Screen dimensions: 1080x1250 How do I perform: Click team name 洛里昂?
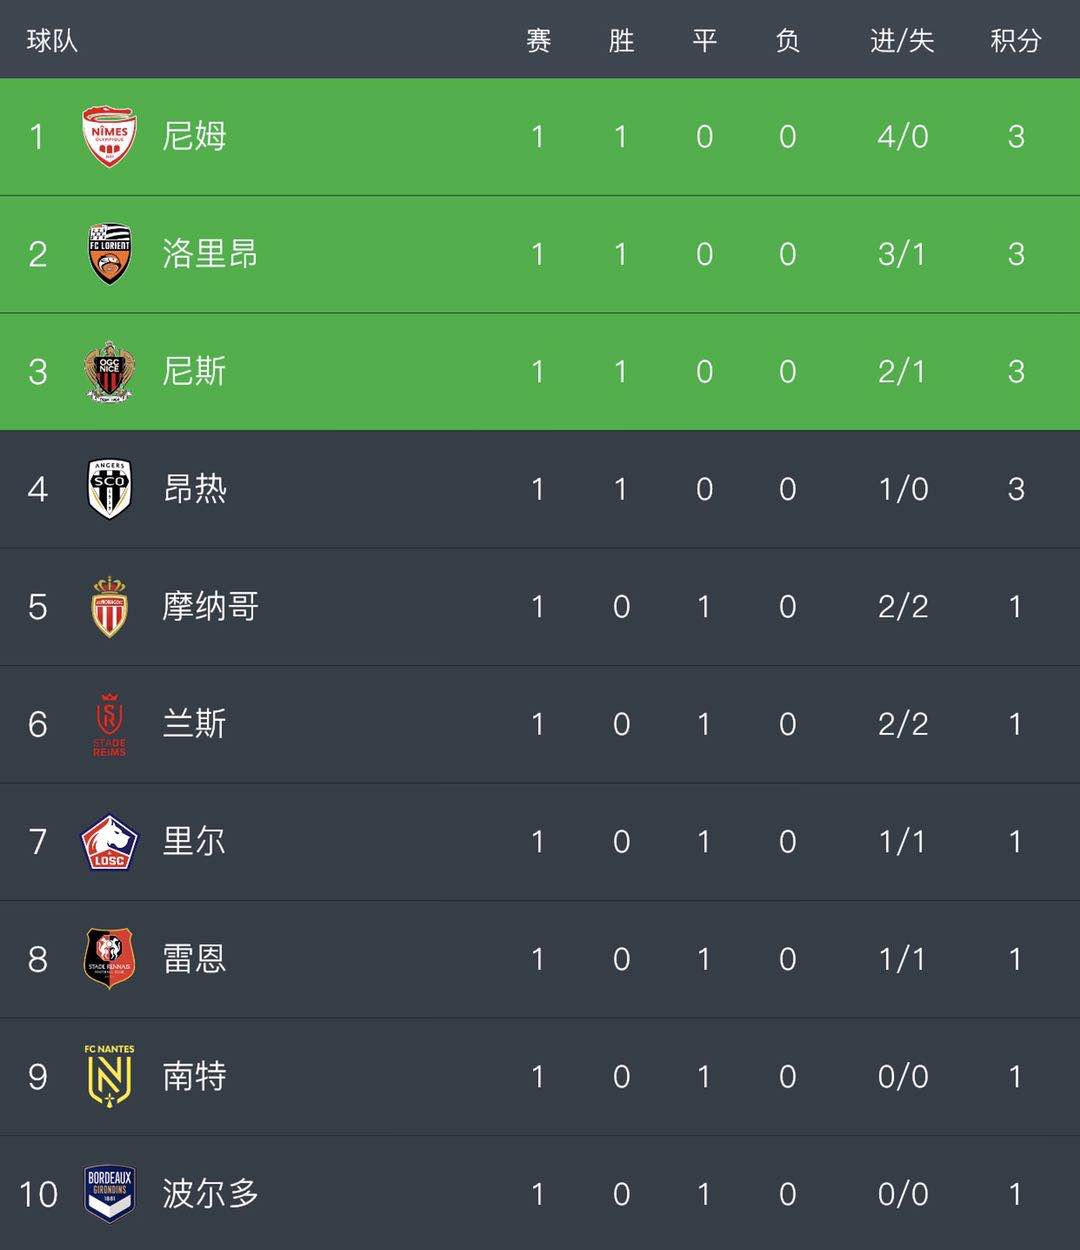coord(211,254)
